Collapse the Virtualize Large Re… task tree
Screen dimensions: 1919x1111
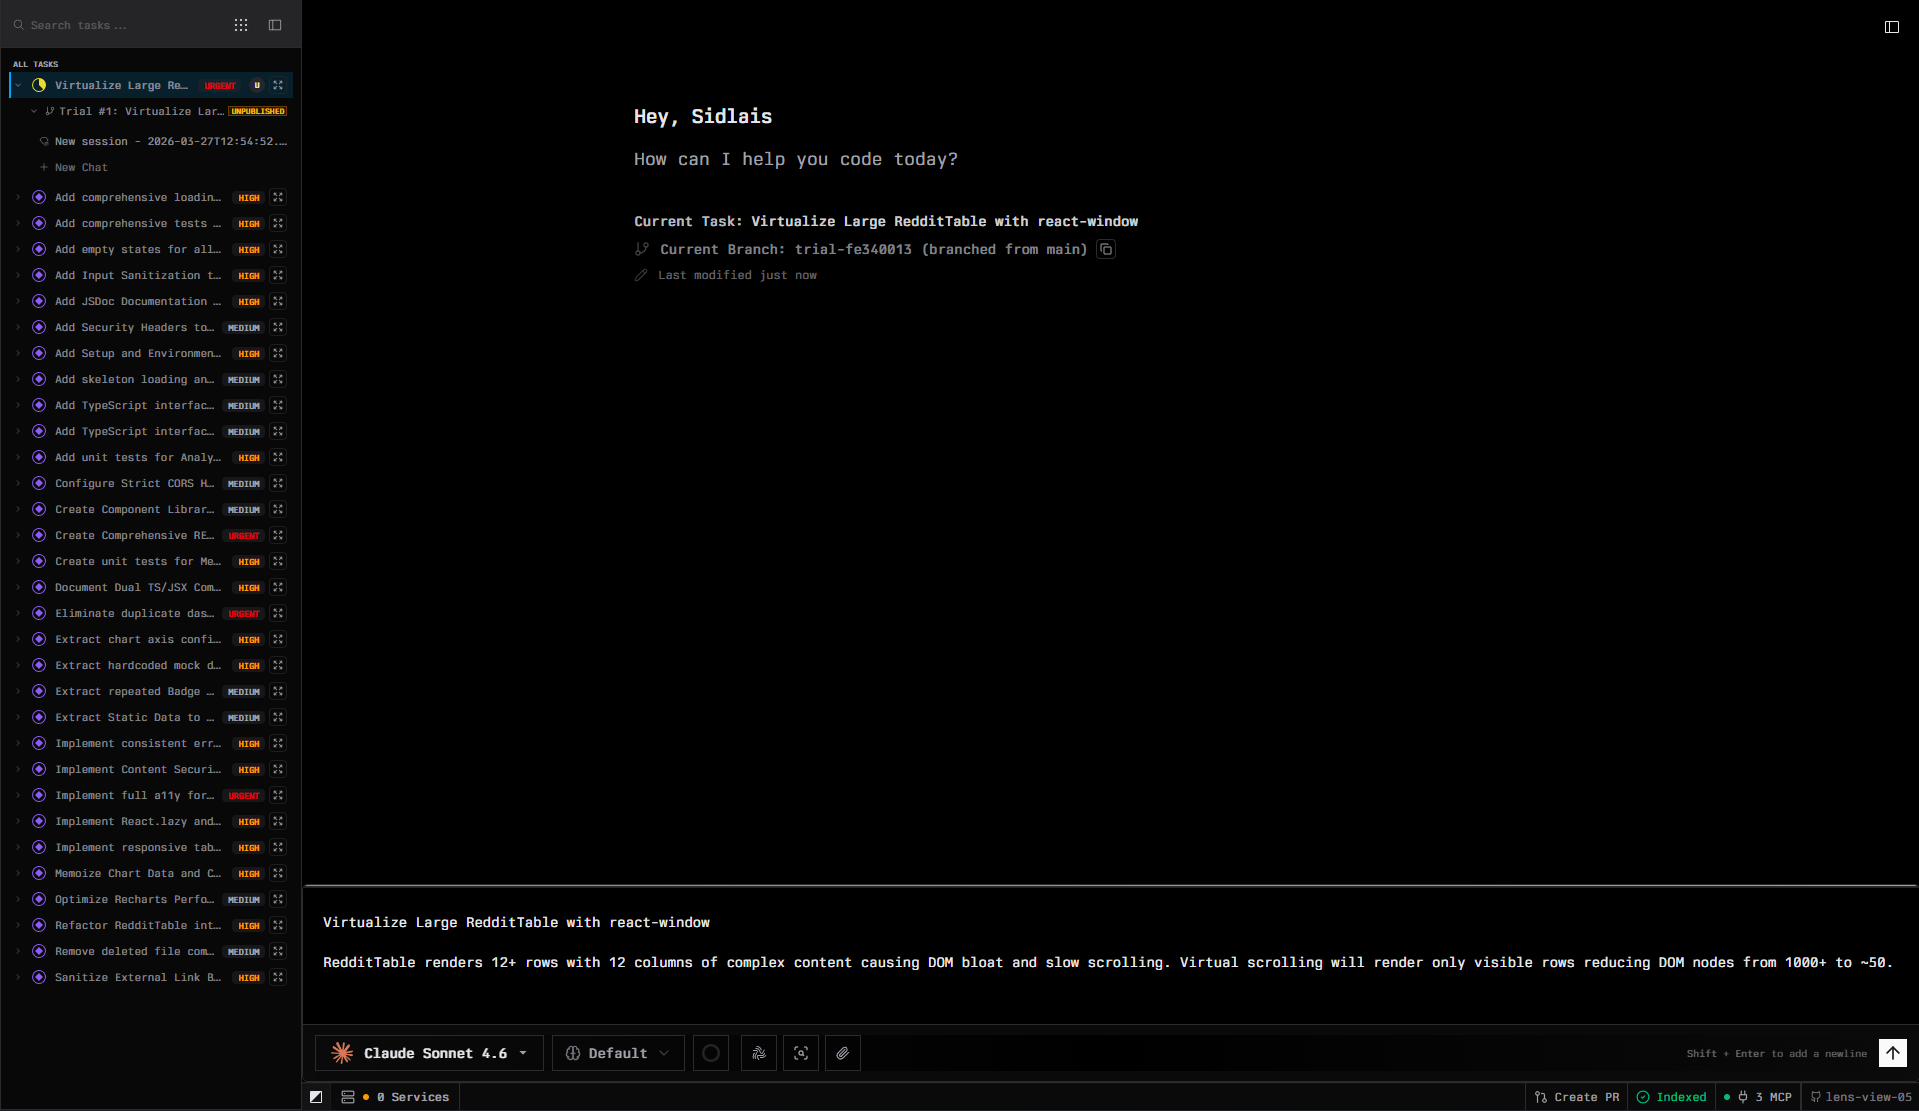[x=18, y=85]
